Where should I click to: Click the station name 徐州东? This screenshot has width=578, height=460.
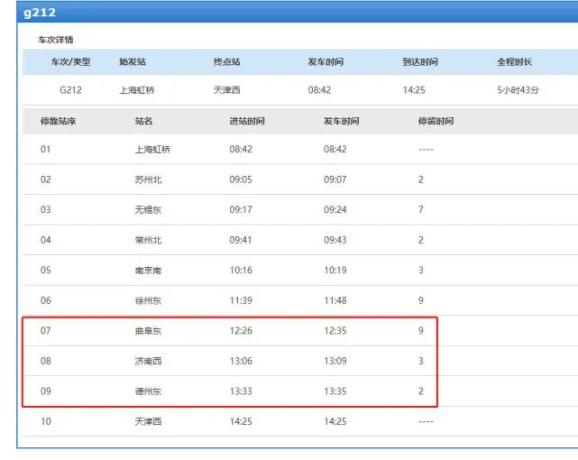[x=148, y=300]
